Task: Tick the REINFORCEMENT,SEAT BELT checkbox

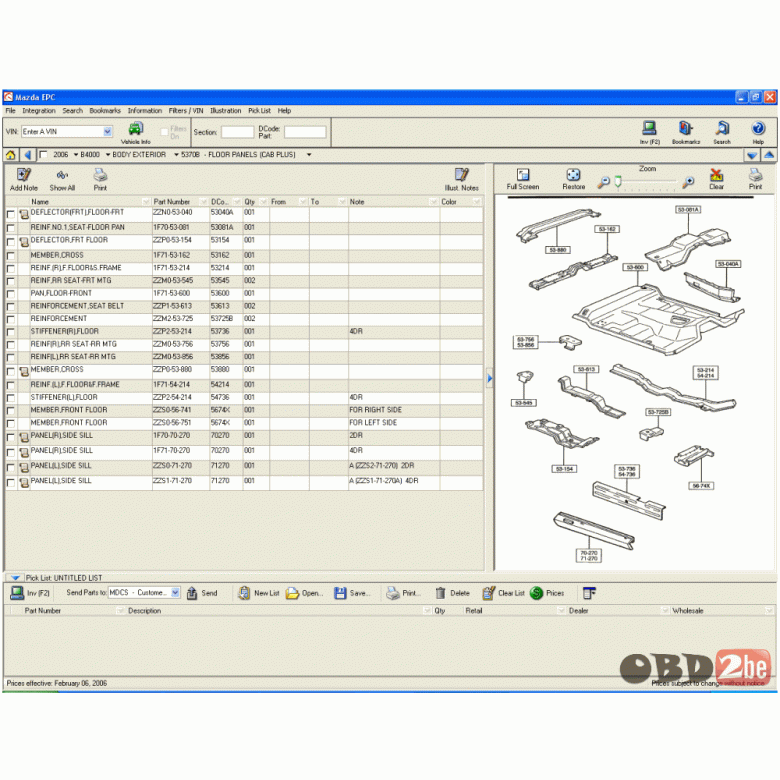Action: 10,307
